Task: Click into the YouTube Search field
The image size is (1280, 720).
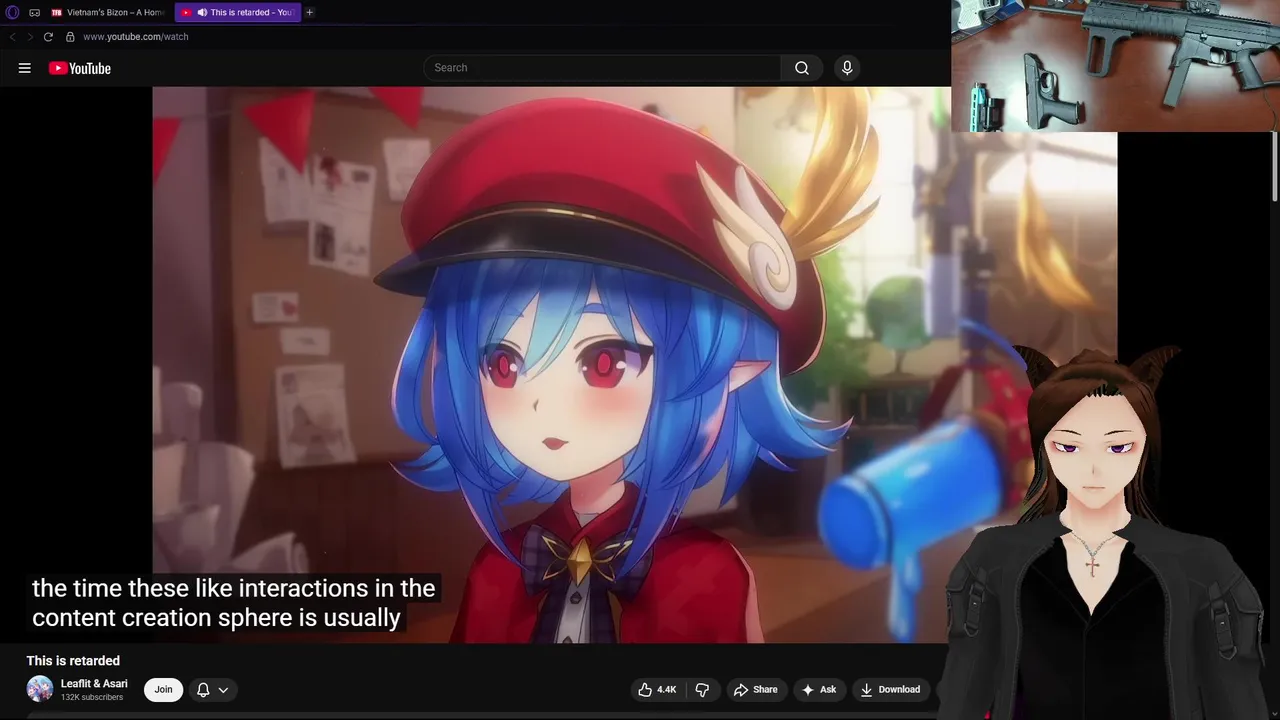Action: [x=602, y=68]
